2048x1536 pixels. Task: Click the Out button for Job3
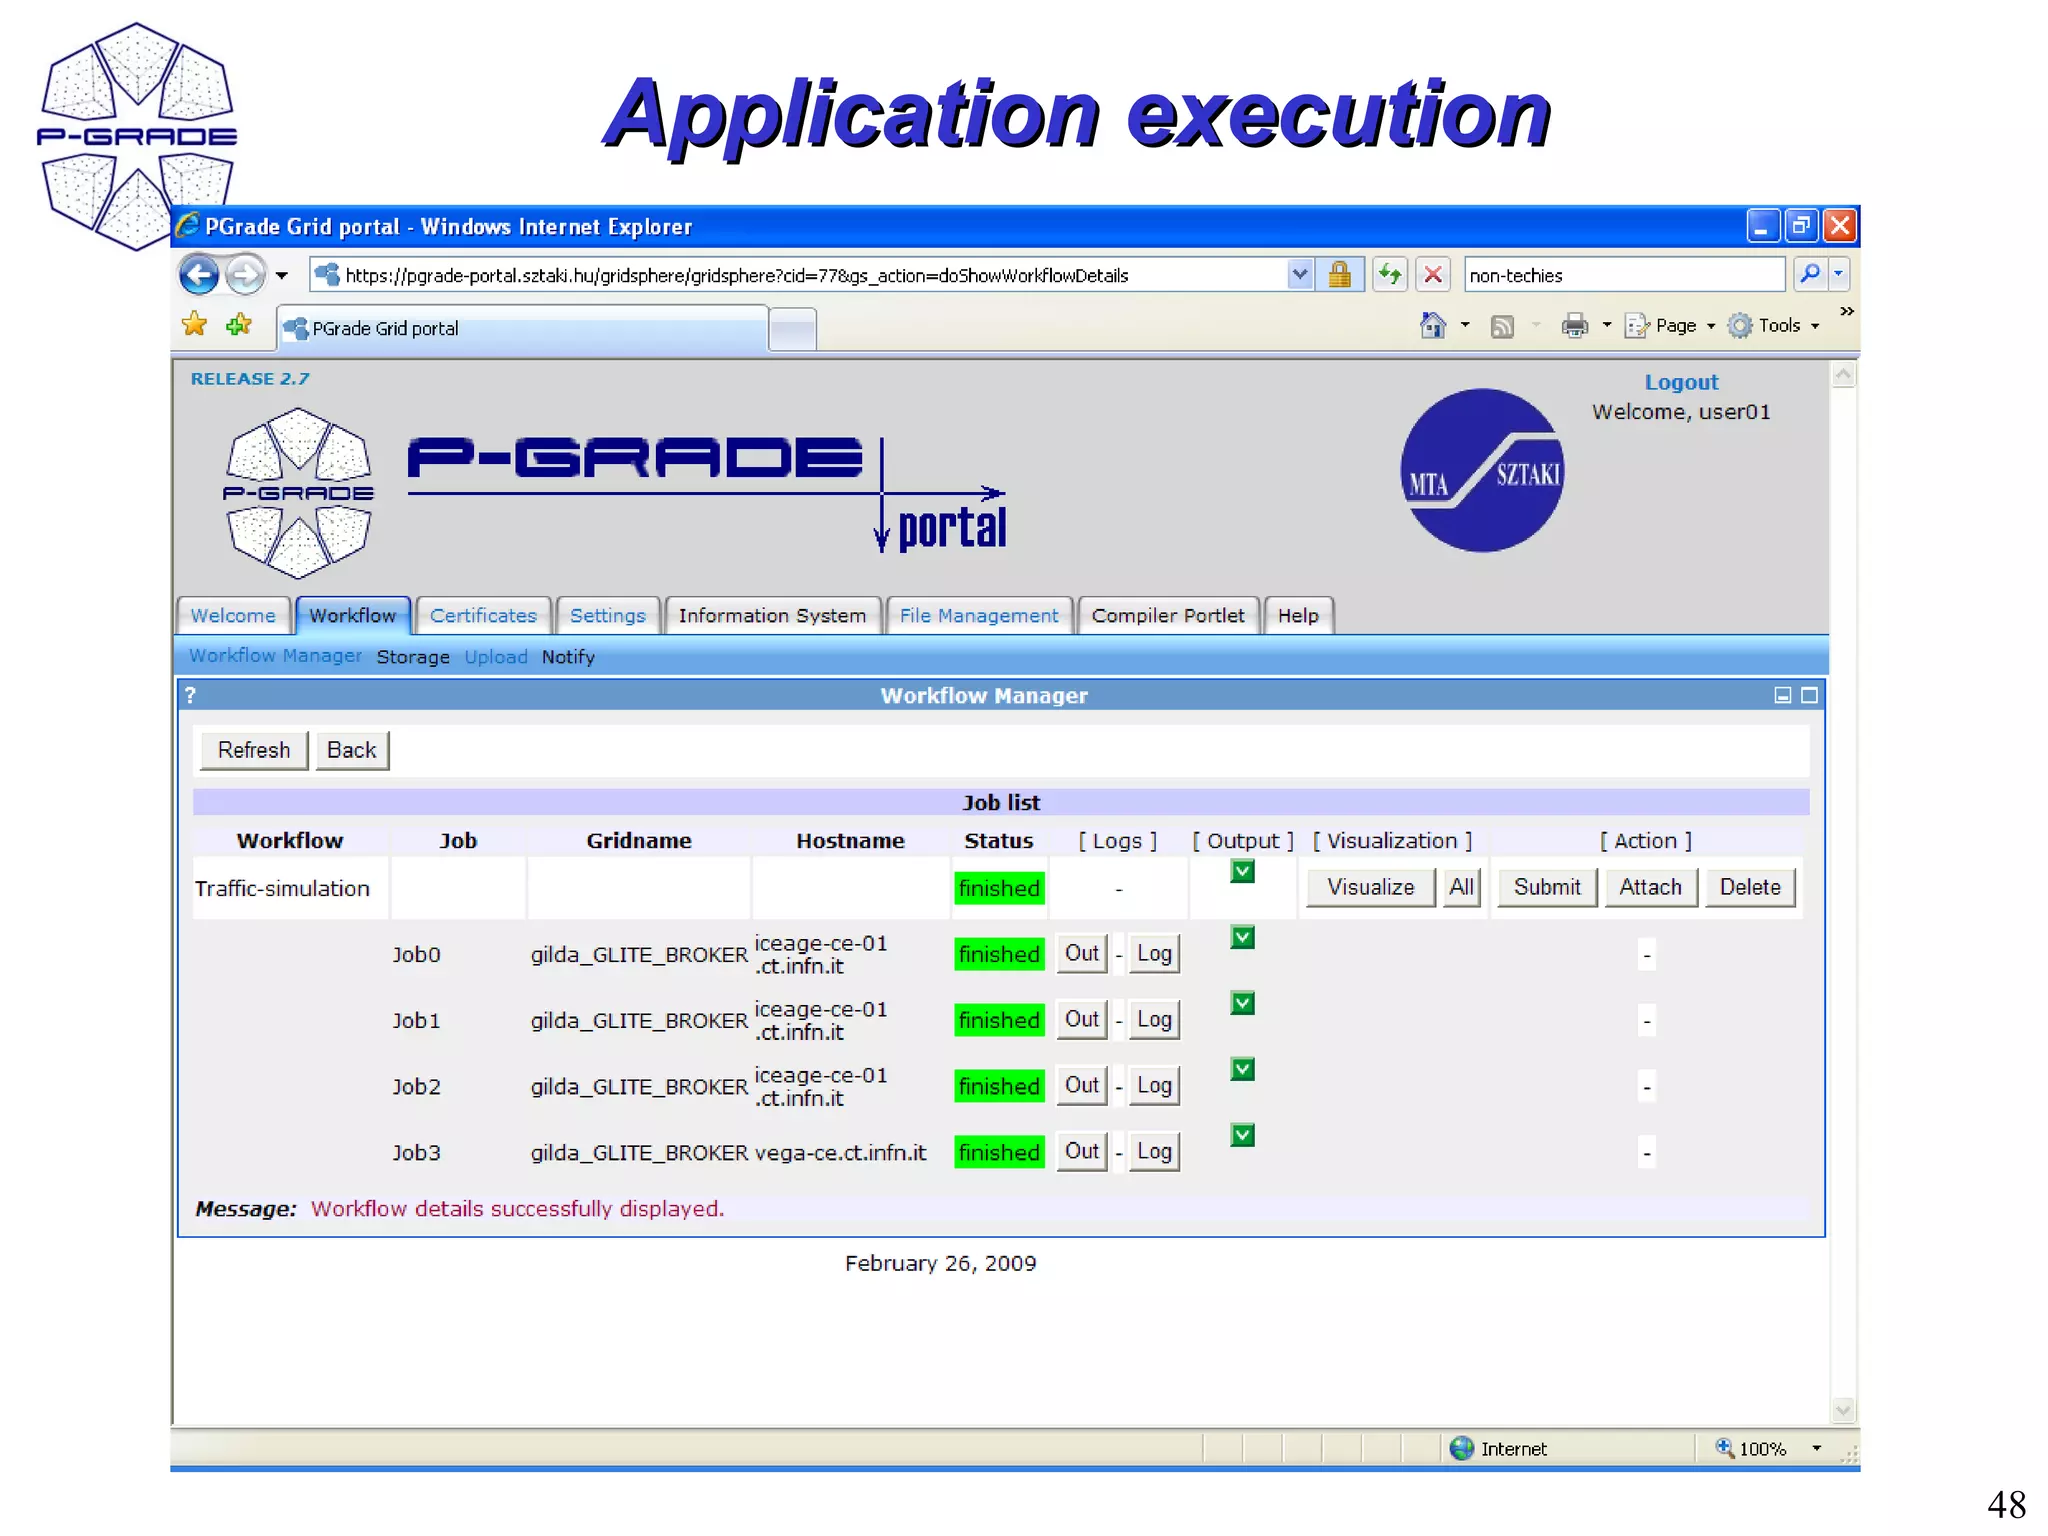pos(1082,1151)
